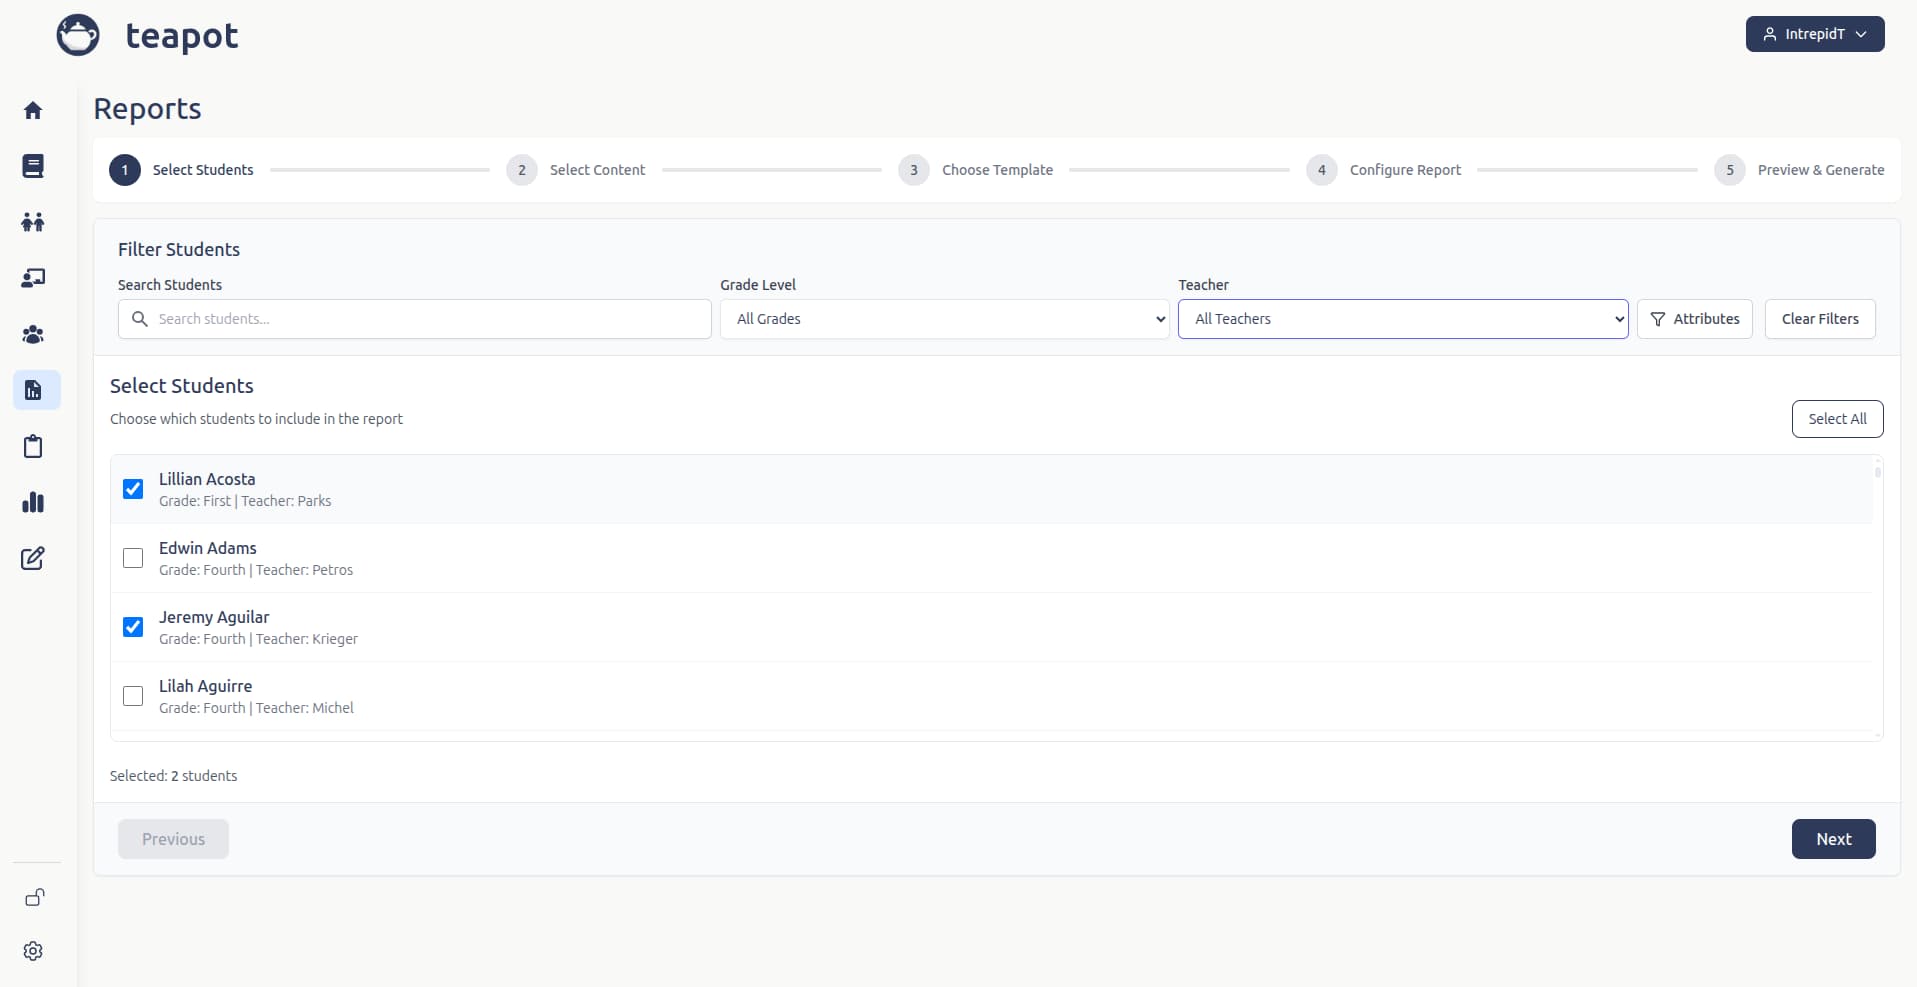The width and height of the screenshot is (1917, 987).
Task: Jump to the Preview & Generate step
Action: click(1821, 169)
